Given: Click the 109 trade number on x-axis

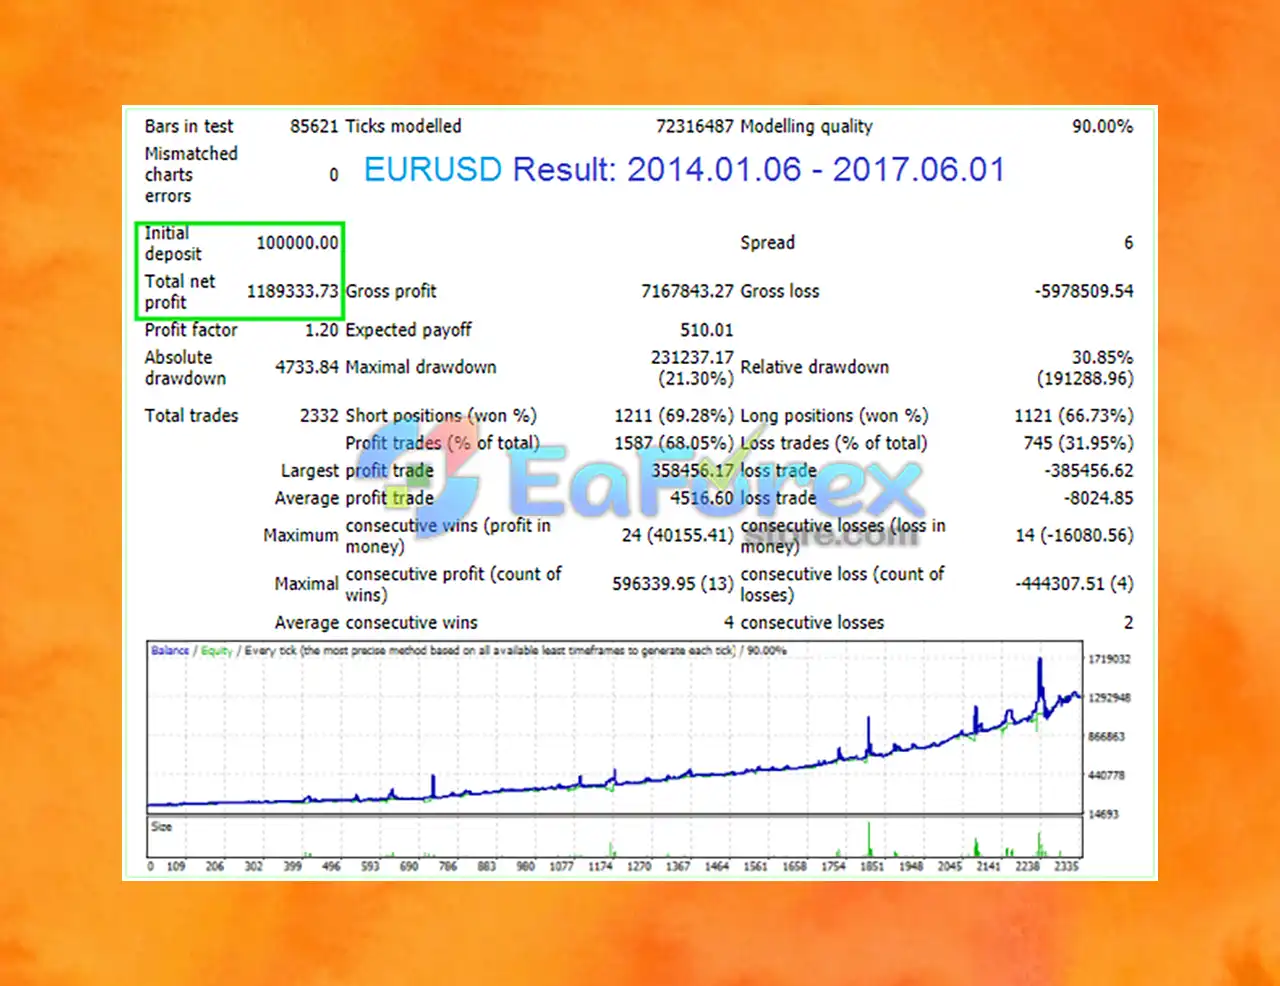Looking at the screenshot, I should coord(176,867).
